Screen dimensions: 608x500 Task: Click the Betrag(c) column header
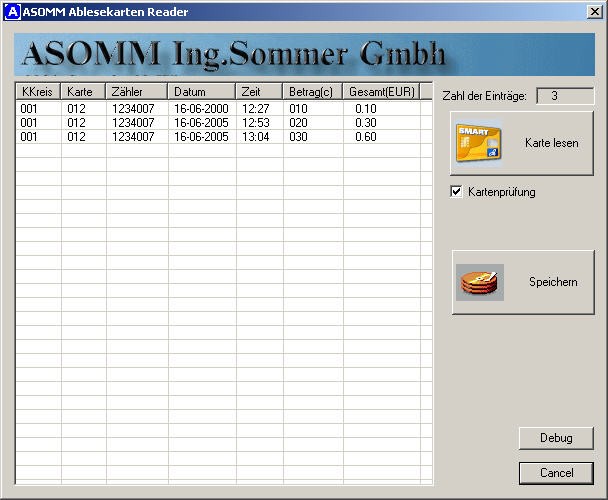tap(313, 92)
